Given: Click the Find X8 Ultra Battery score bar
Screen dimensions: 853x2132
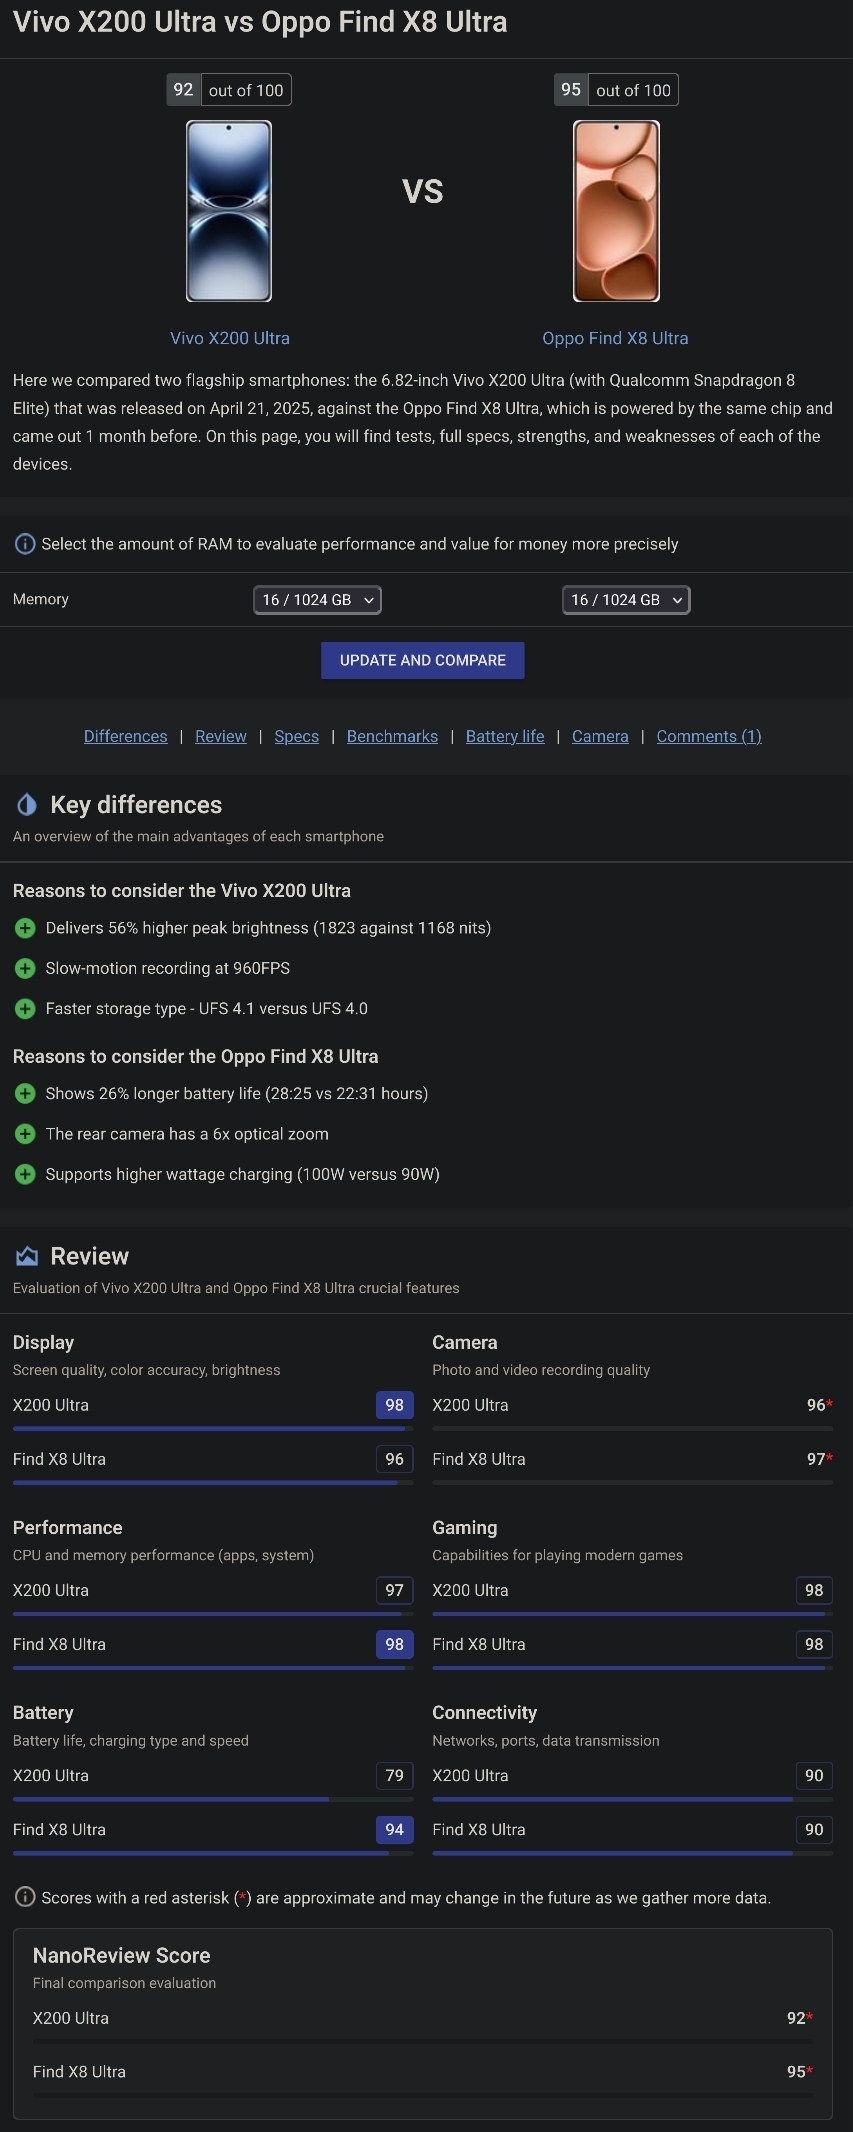Looking at the screenshot, I should pyautogui.click(x=213, y=1853).
